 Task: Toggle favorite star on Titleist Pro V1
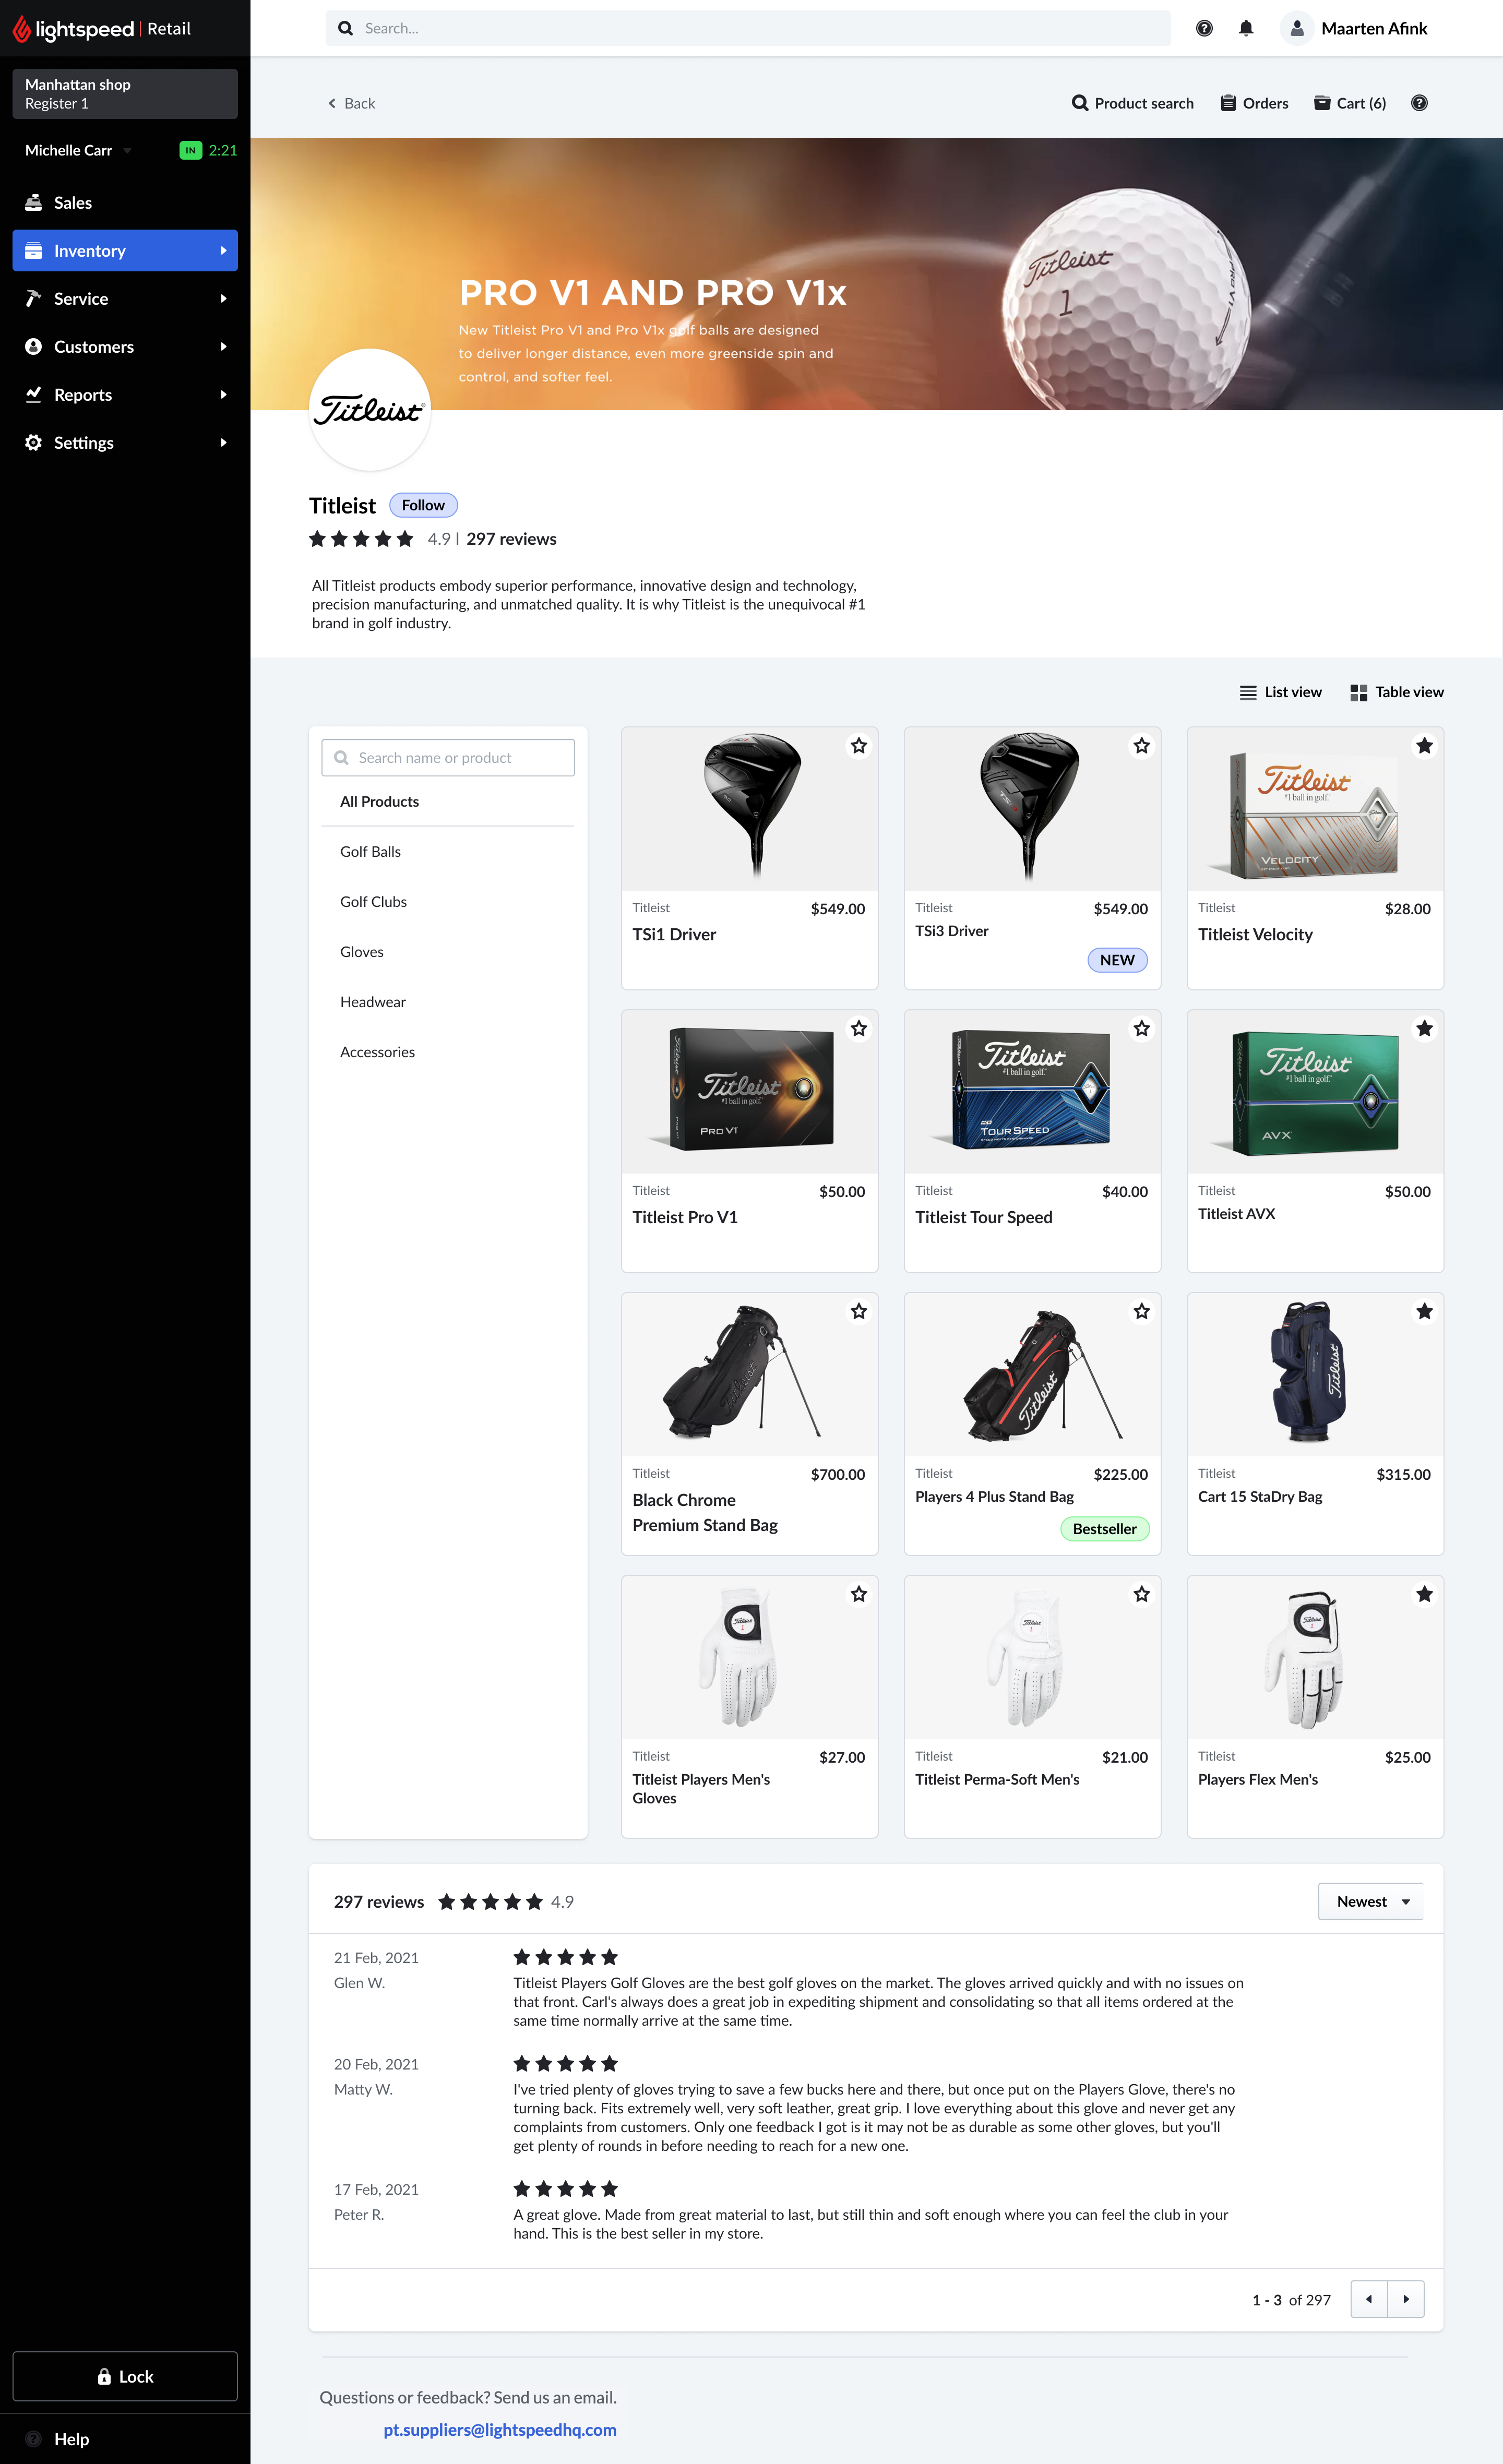tap(859, 1029)
